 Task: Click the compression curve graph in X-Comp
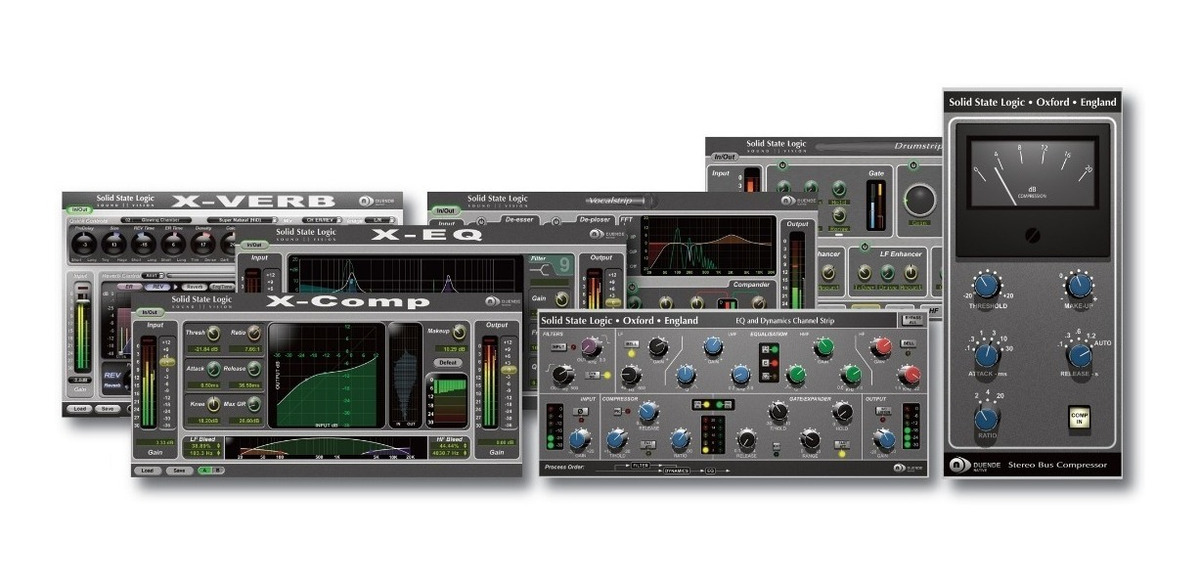327,375
